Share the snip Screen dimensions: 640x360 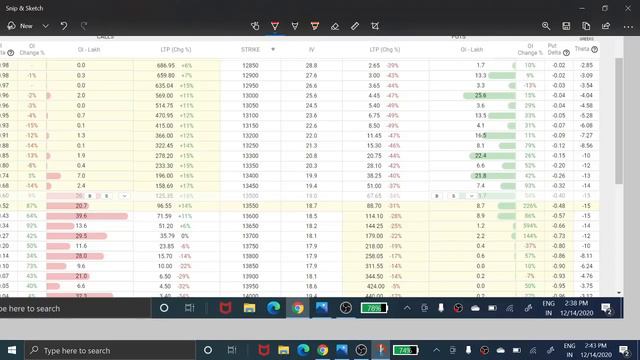(606, 26)
